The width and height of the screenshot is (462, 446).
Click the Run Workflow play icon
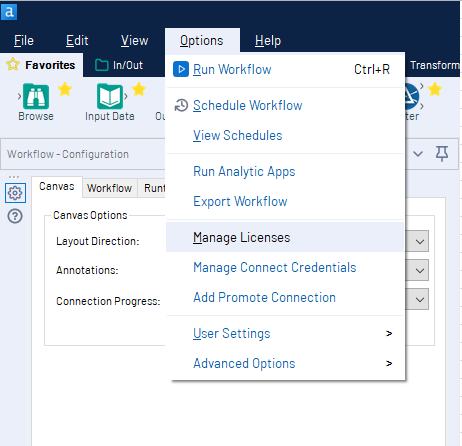pos(181,69)
